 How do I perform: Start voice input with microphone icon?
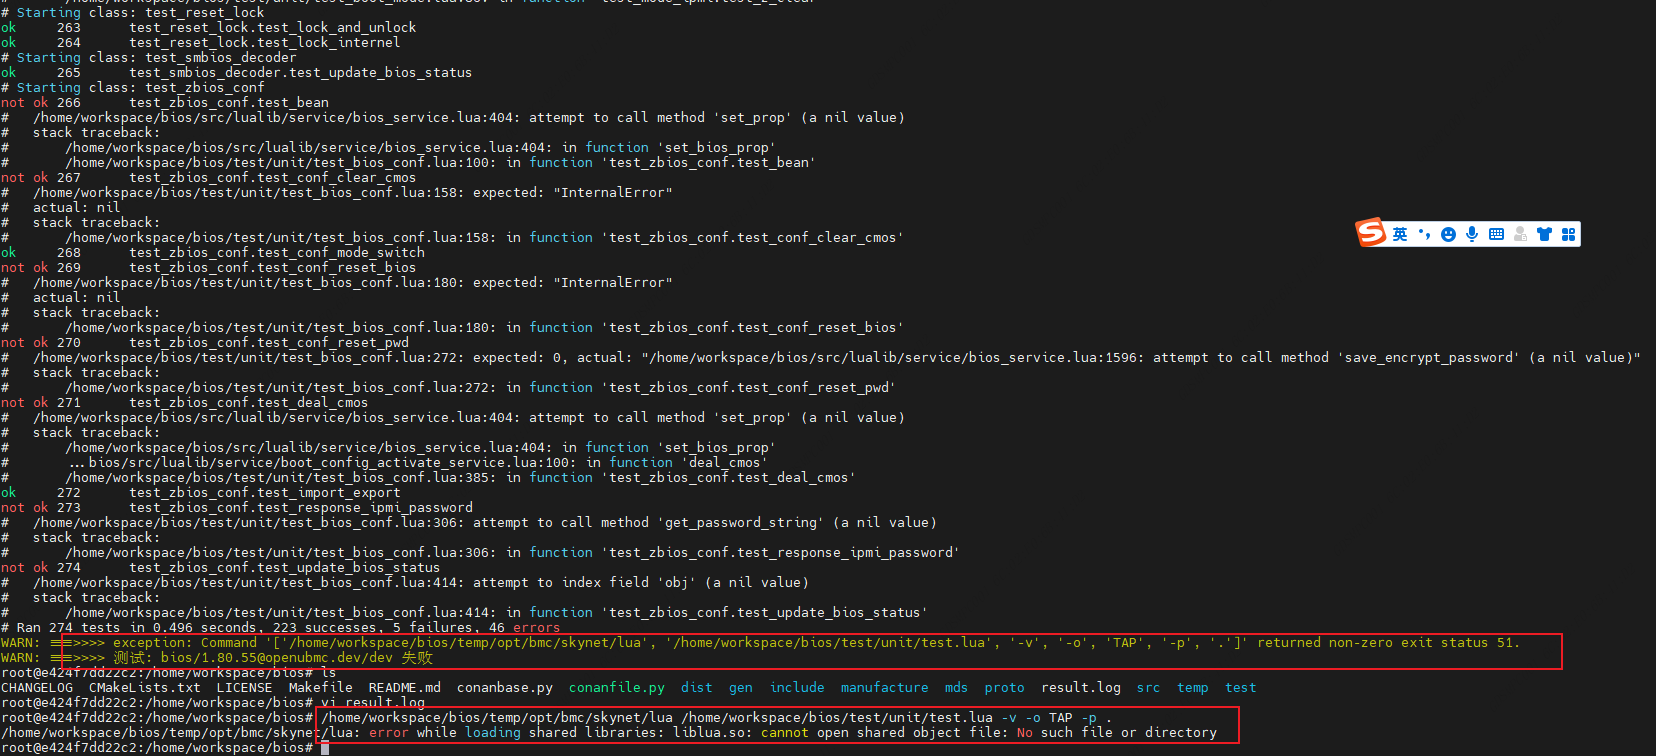(1472, 234)
